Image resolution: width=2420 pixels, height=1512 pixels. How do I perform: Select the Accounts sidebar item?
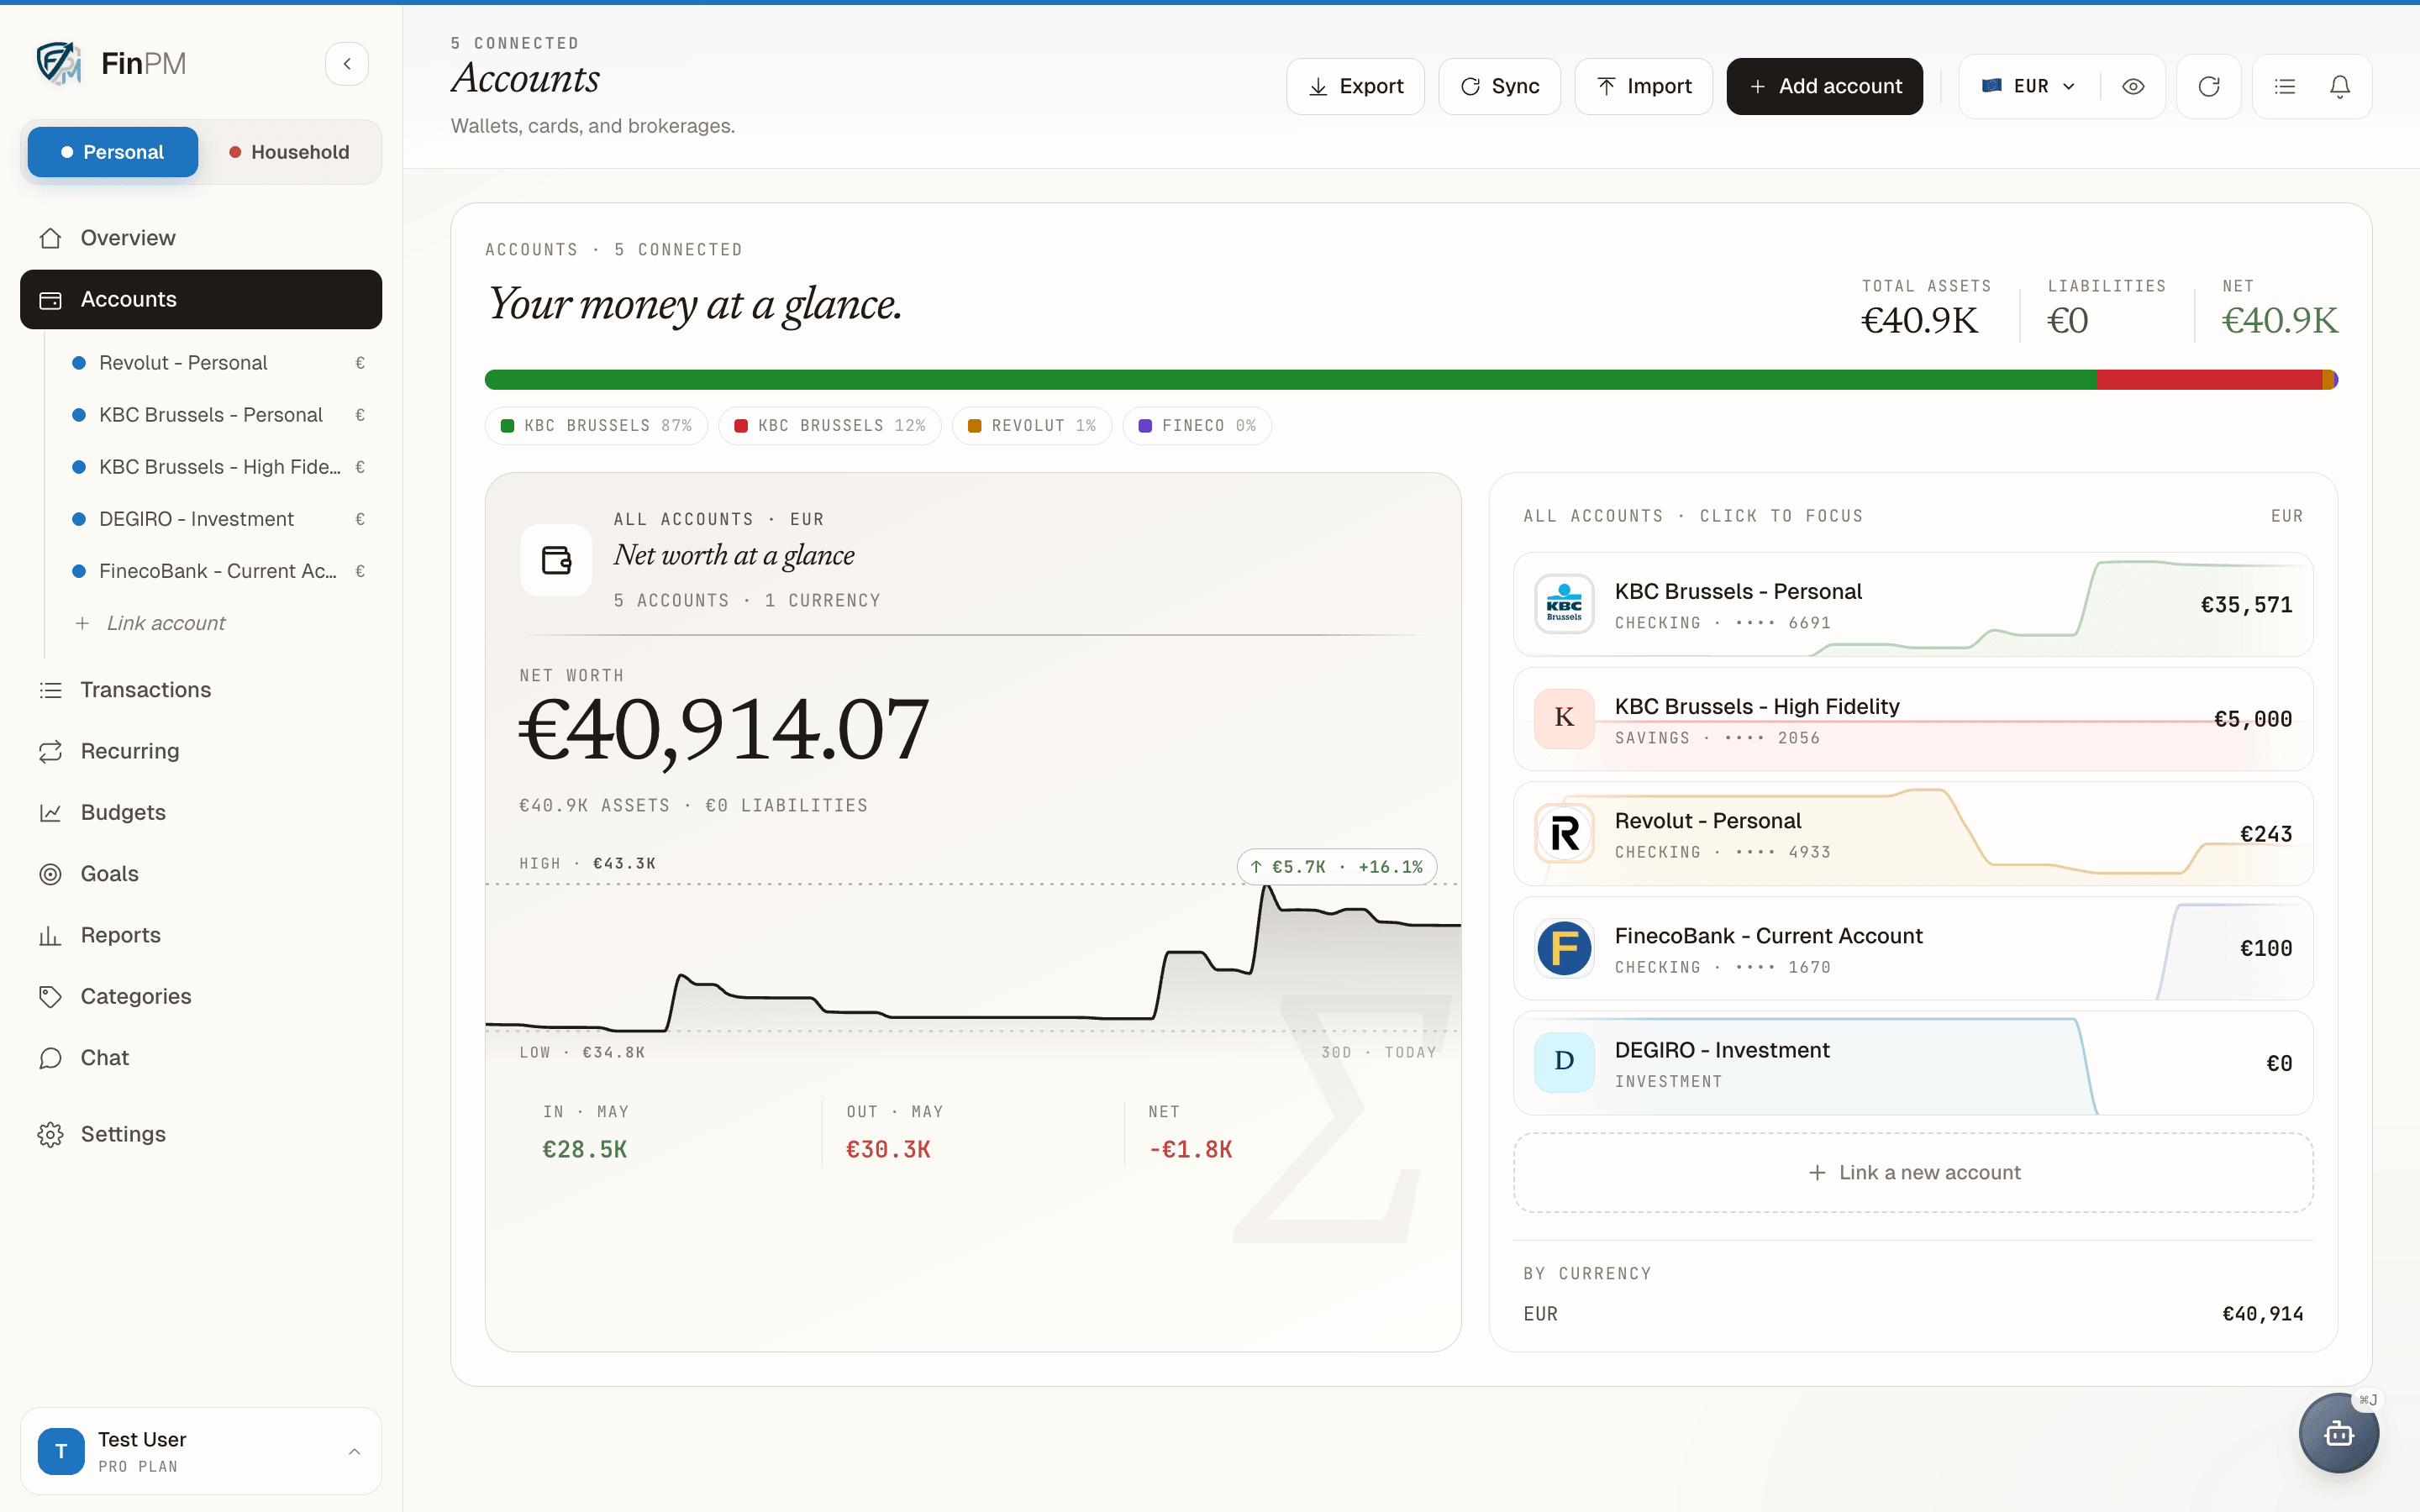(x=201, y=299)
